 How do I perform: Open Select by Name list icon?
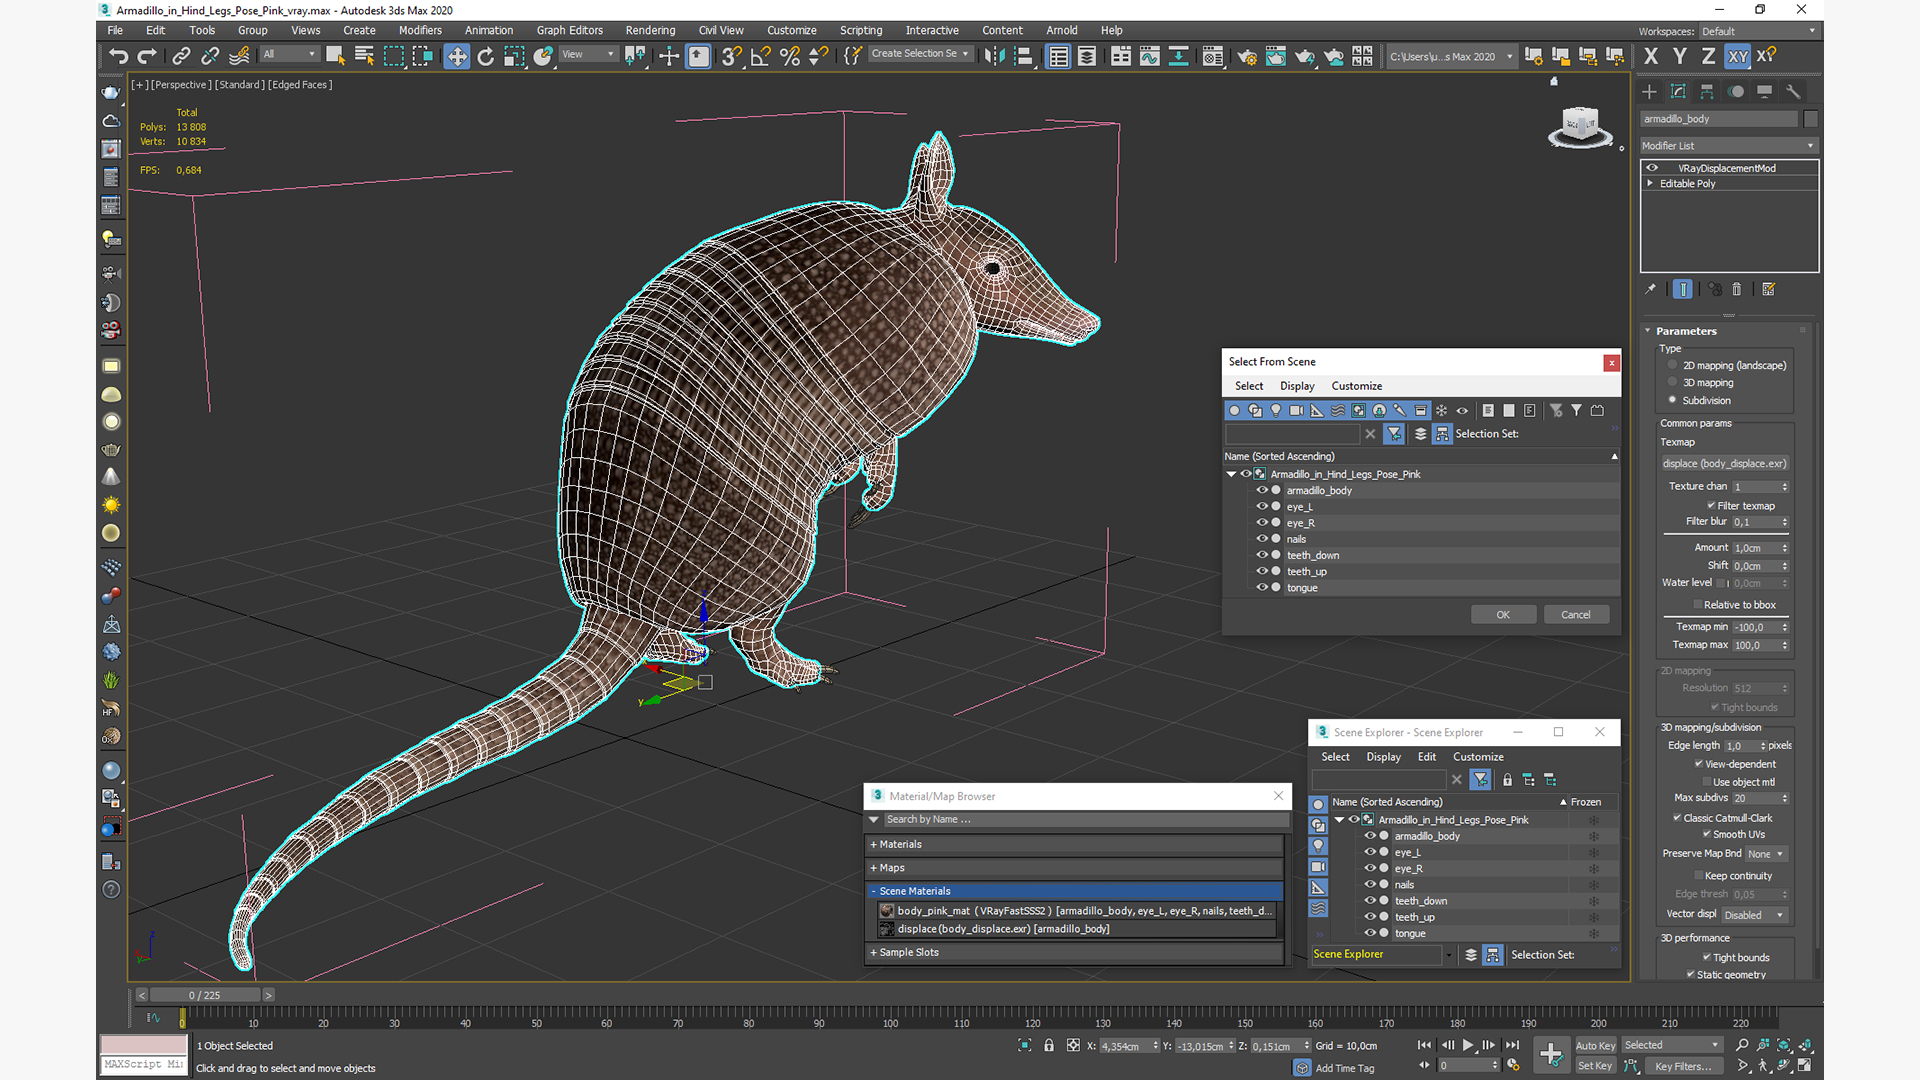364,56
